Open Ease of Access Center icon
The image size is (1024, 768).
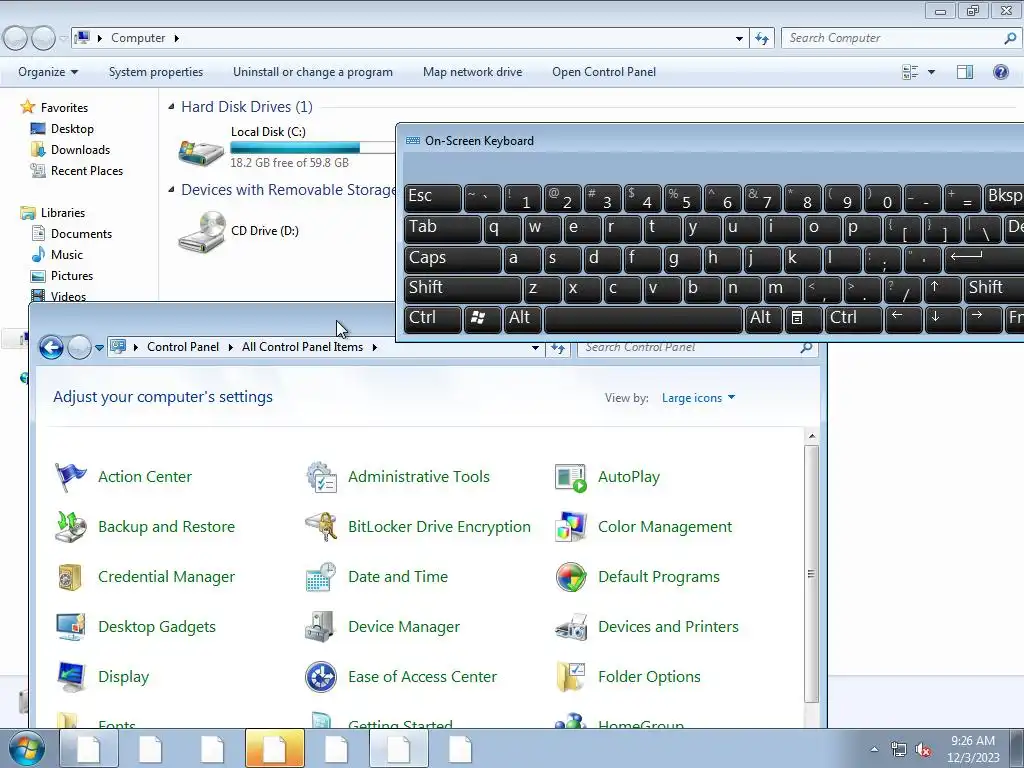pos(321,677)
